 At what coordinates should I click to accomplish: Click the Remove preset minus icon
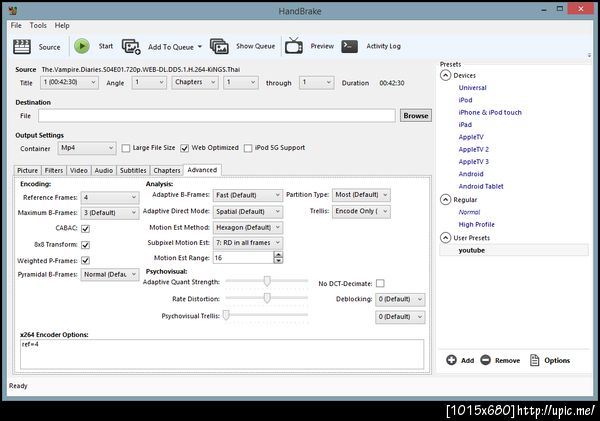pos(486,360)
